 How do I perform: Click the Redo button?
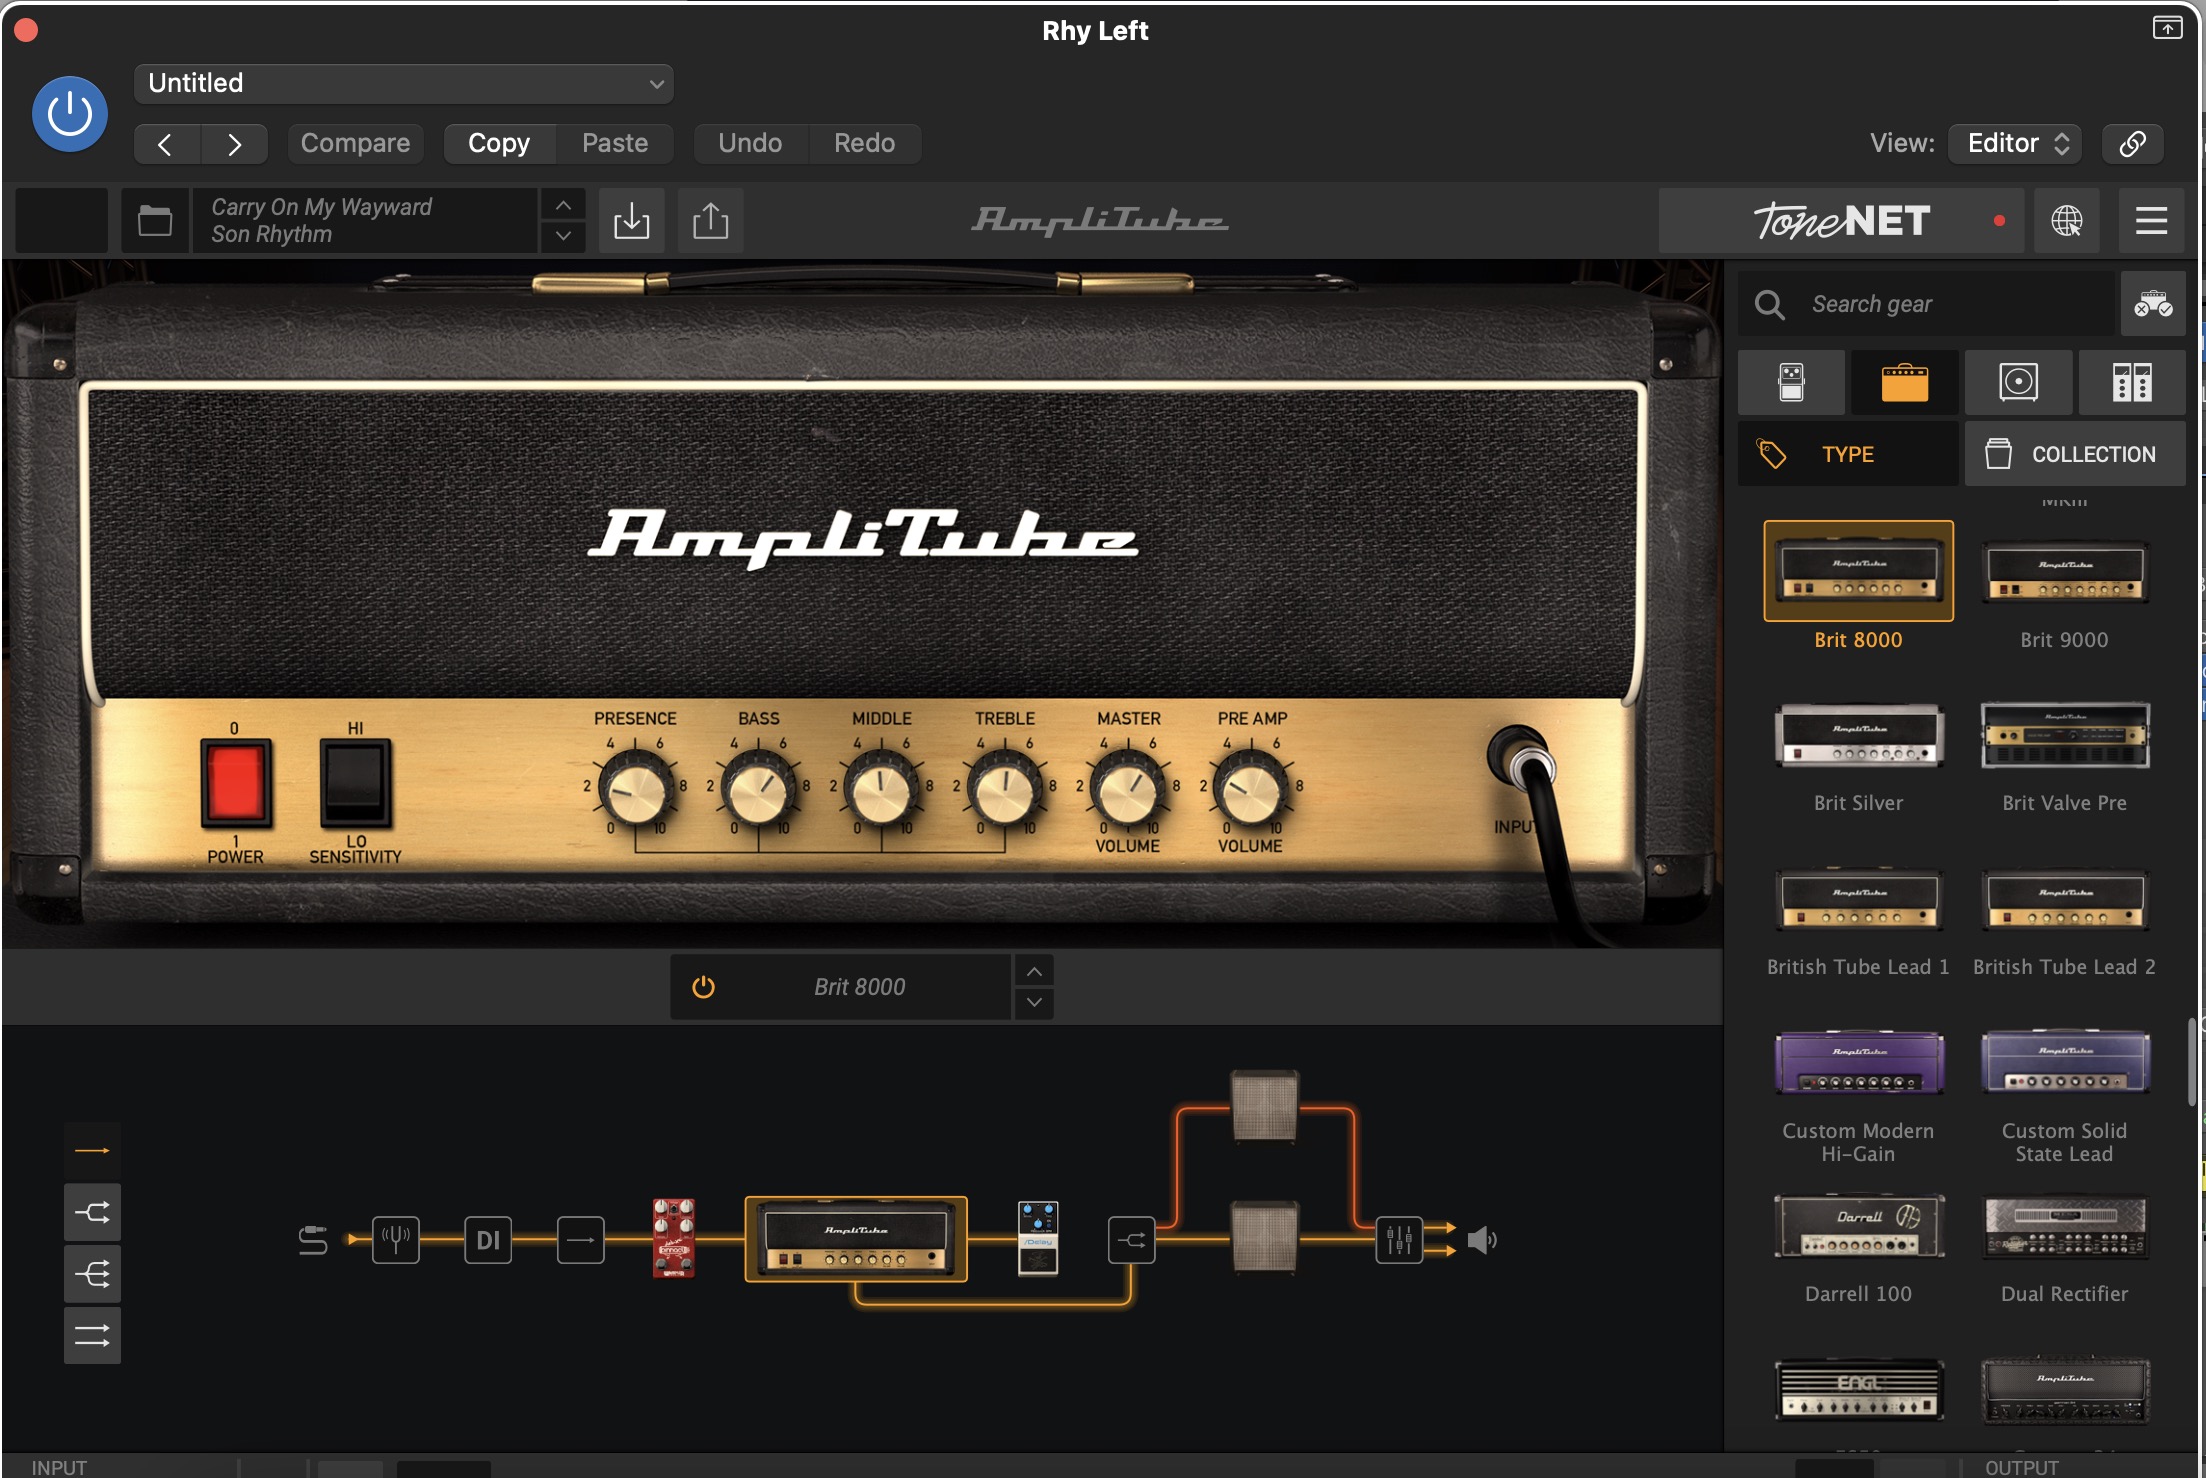tap(864, 143)
